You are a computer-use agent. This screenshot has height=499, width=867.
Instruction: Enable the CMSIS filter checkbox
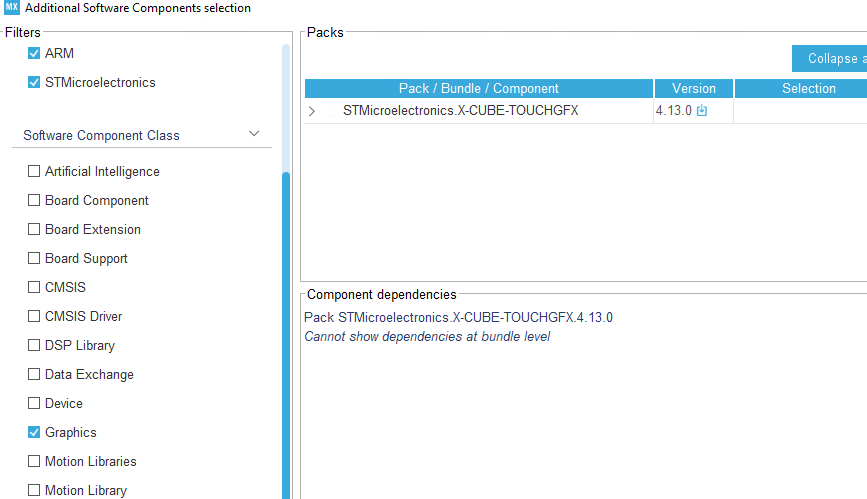coord(34,287)
